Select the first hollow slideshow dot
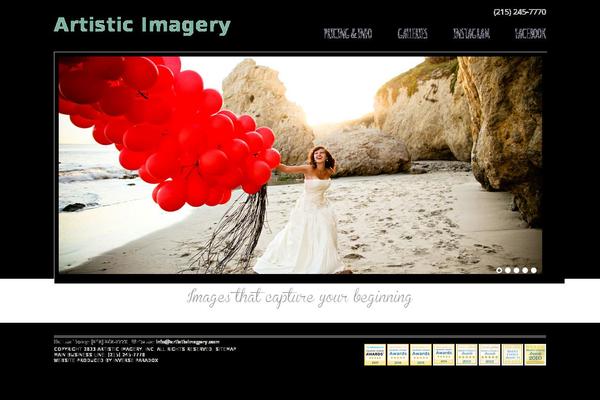Image resolution: width=600 pixels, height=400 pixels. pyautogui.click(x=499, y=270)
